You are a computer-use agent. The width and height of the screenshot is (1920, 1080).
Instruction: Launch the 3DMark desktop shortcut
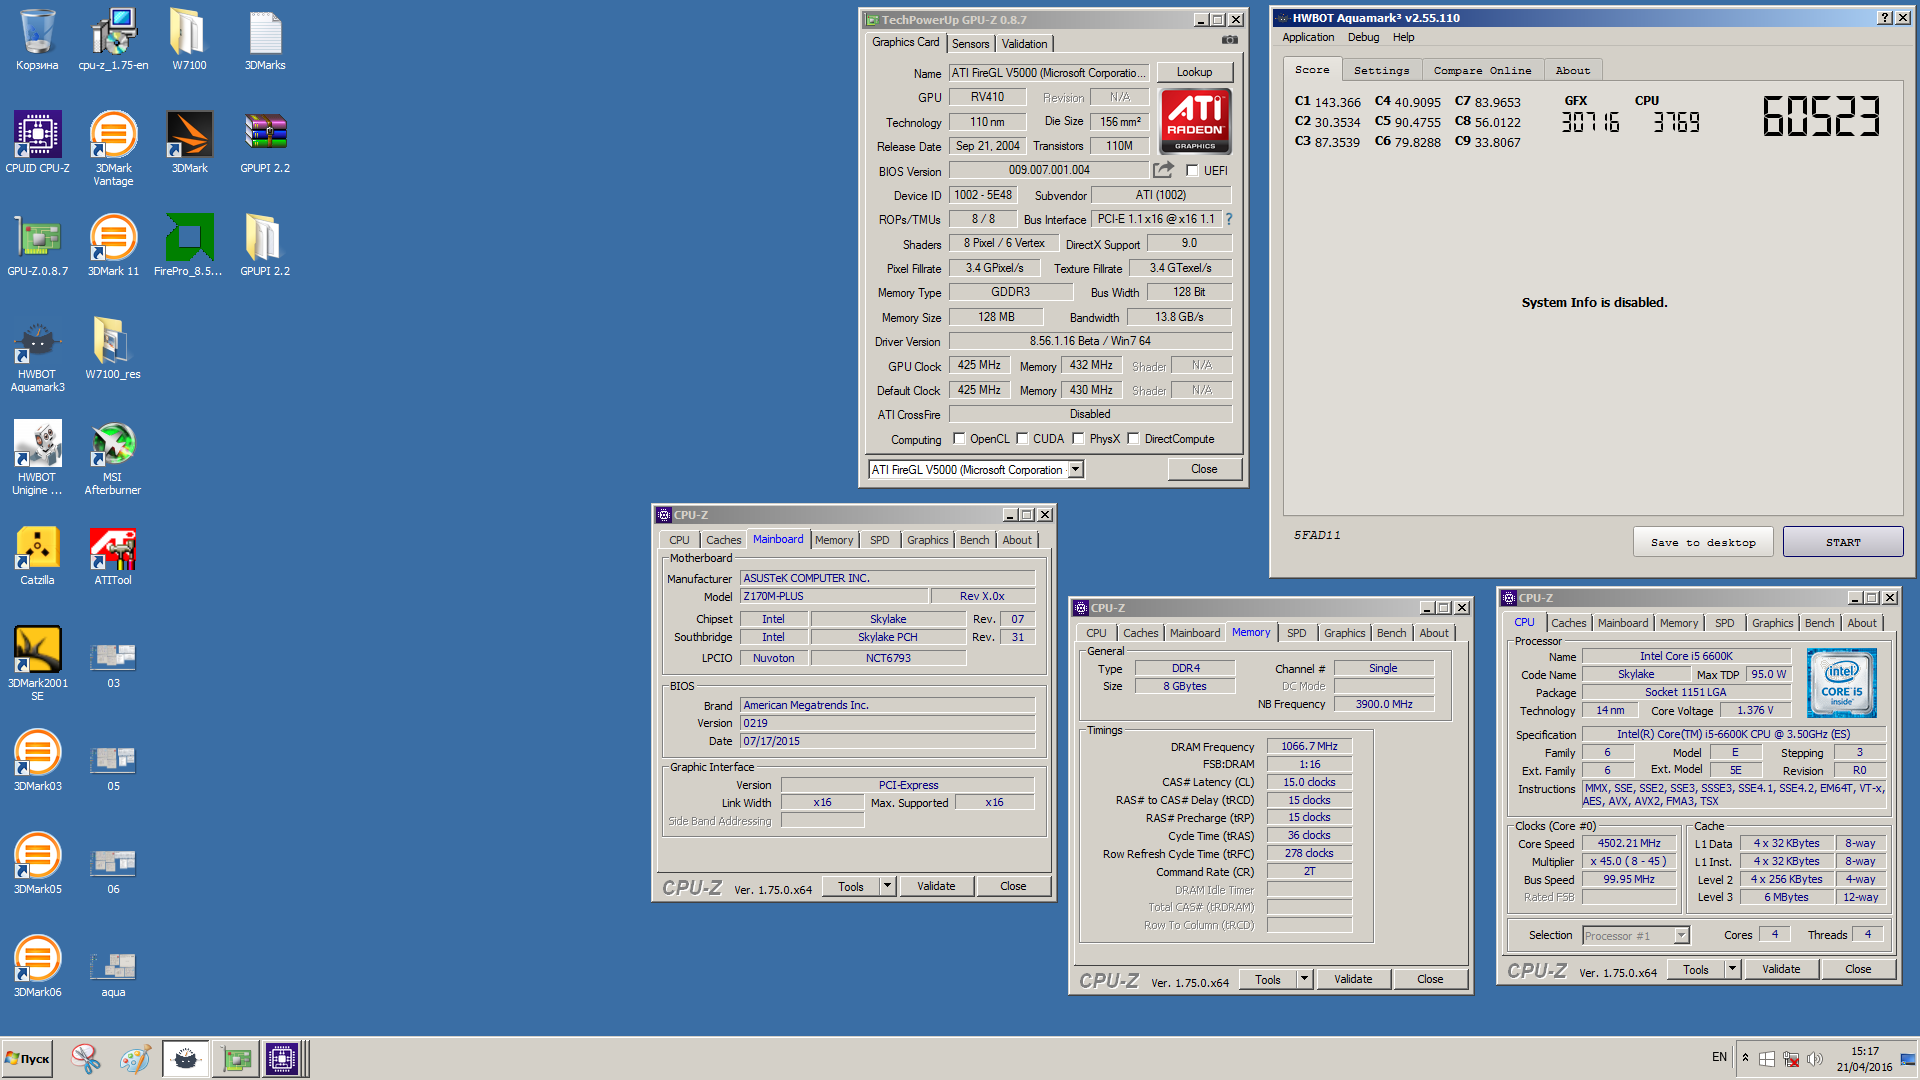click(x=189, y=142)
